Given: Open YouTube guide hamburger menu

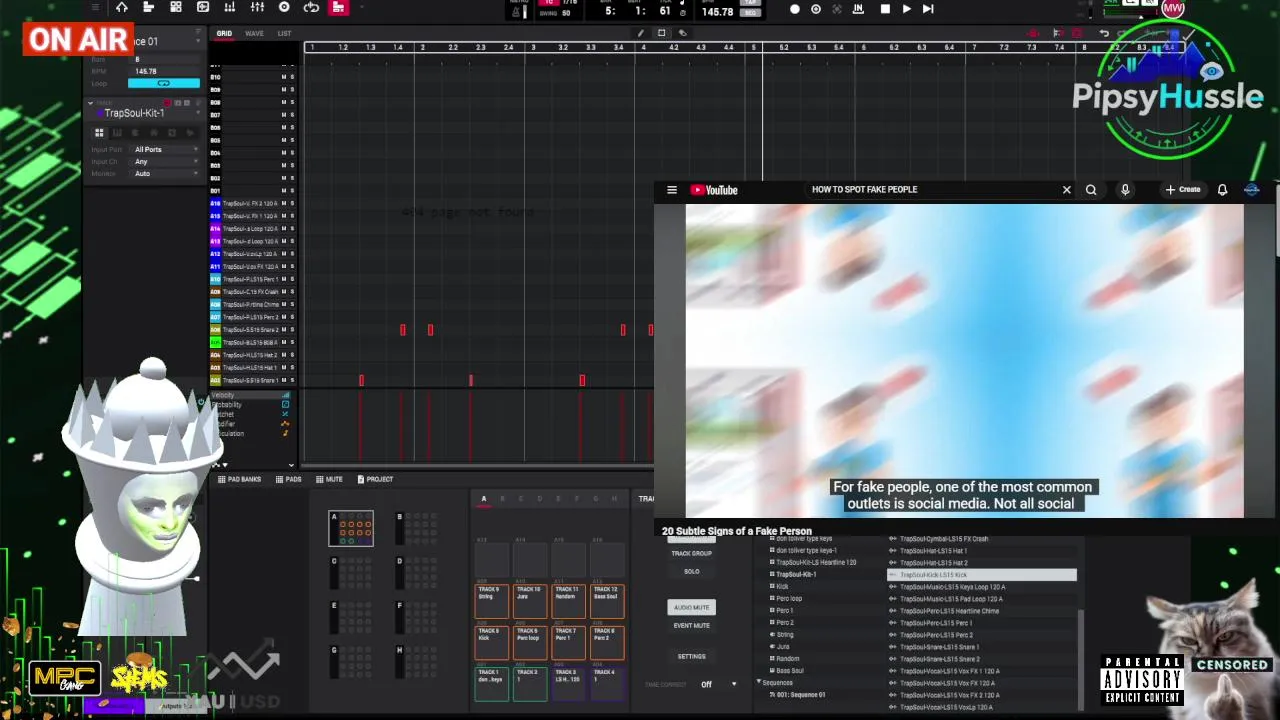Looking at the screenshot, I should click(x=672, y=190).
